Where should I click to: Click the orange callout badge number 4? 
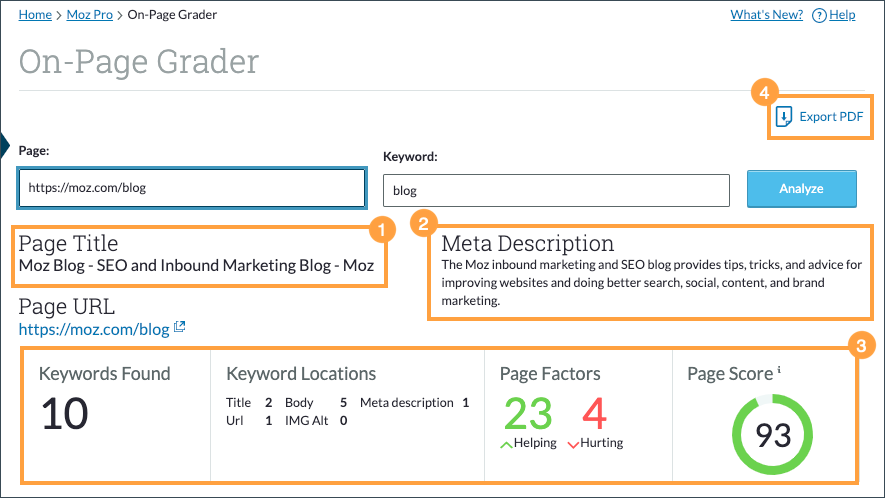(764, 92)
